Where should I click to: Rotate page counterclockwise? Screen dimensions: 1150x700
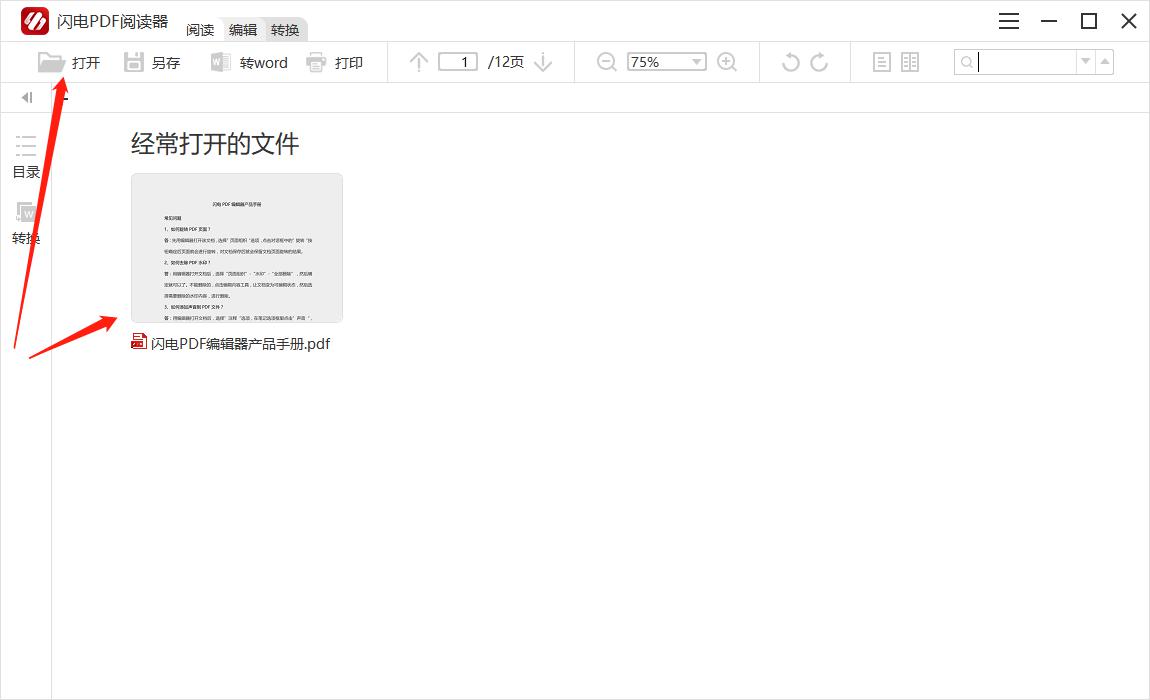click(x=790, y=62)
